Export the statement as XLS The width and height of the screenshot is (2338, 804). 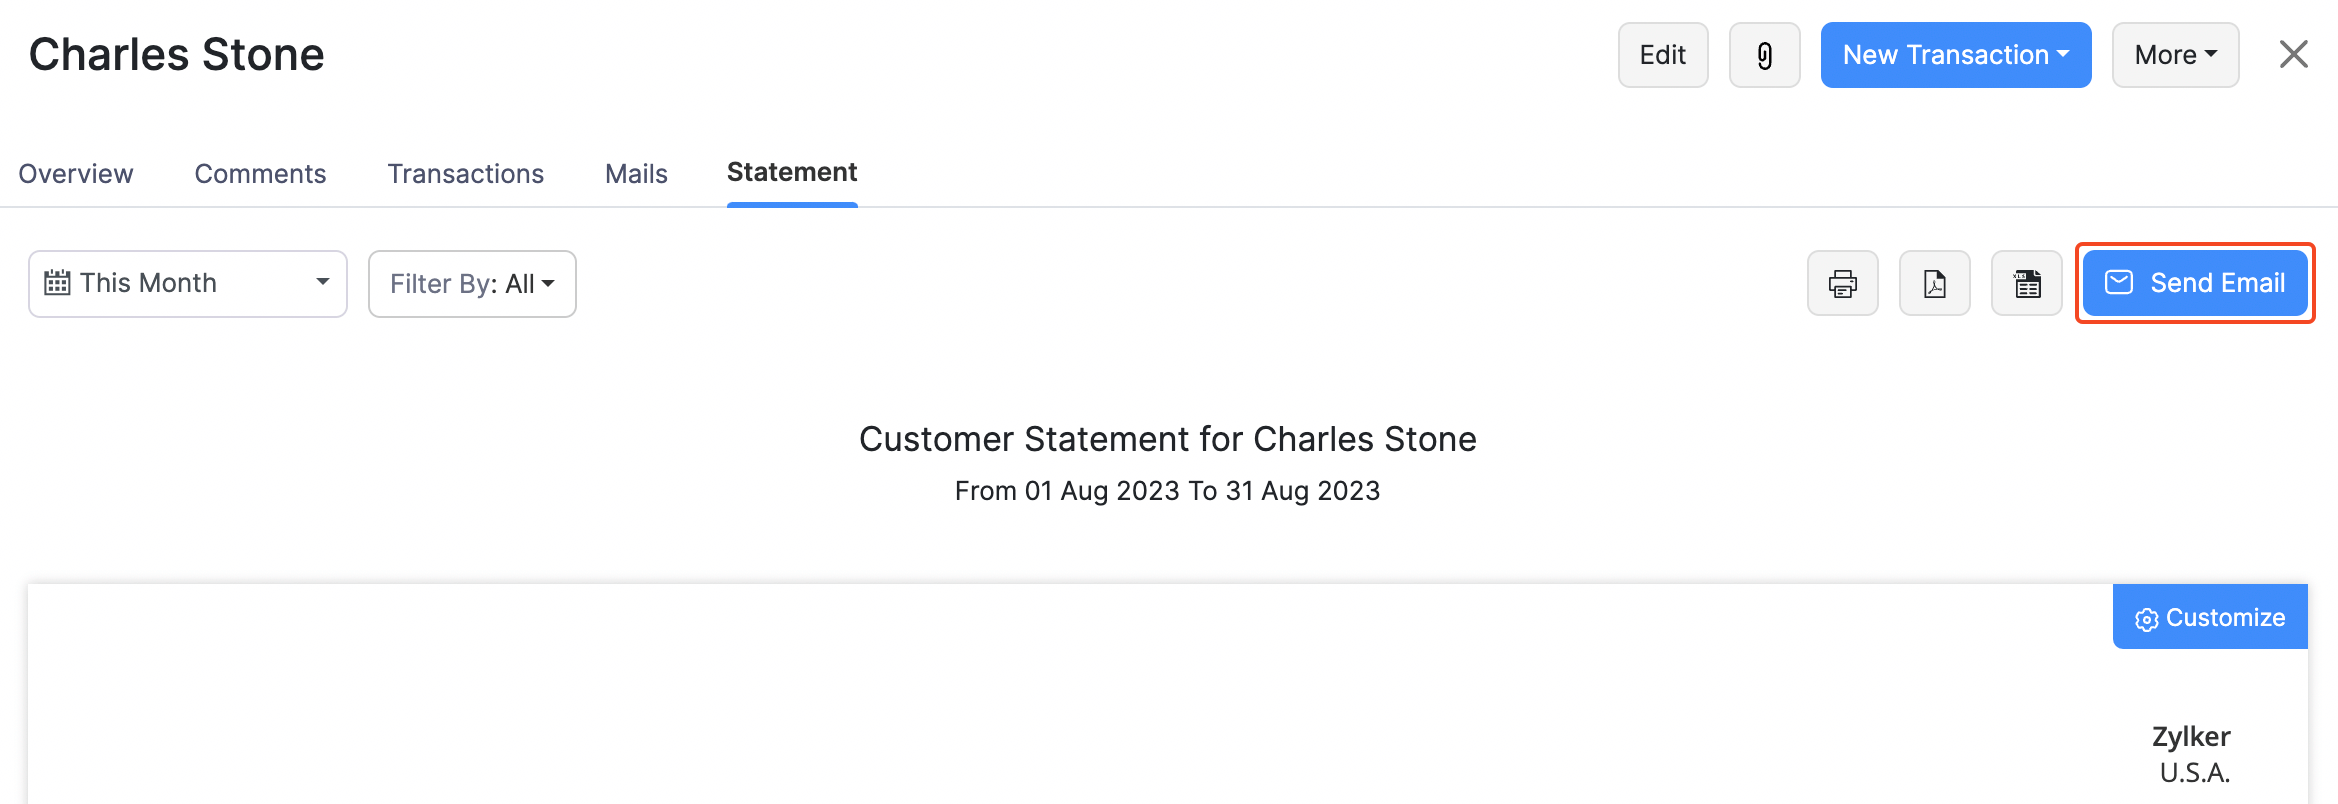[2026, 283]
